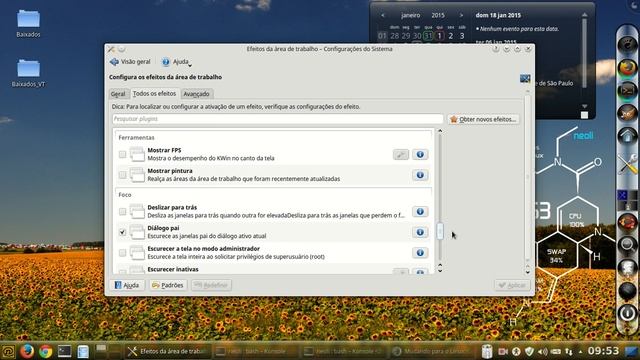Open the GIMP icon in the right dock

[x=627, y=113]
